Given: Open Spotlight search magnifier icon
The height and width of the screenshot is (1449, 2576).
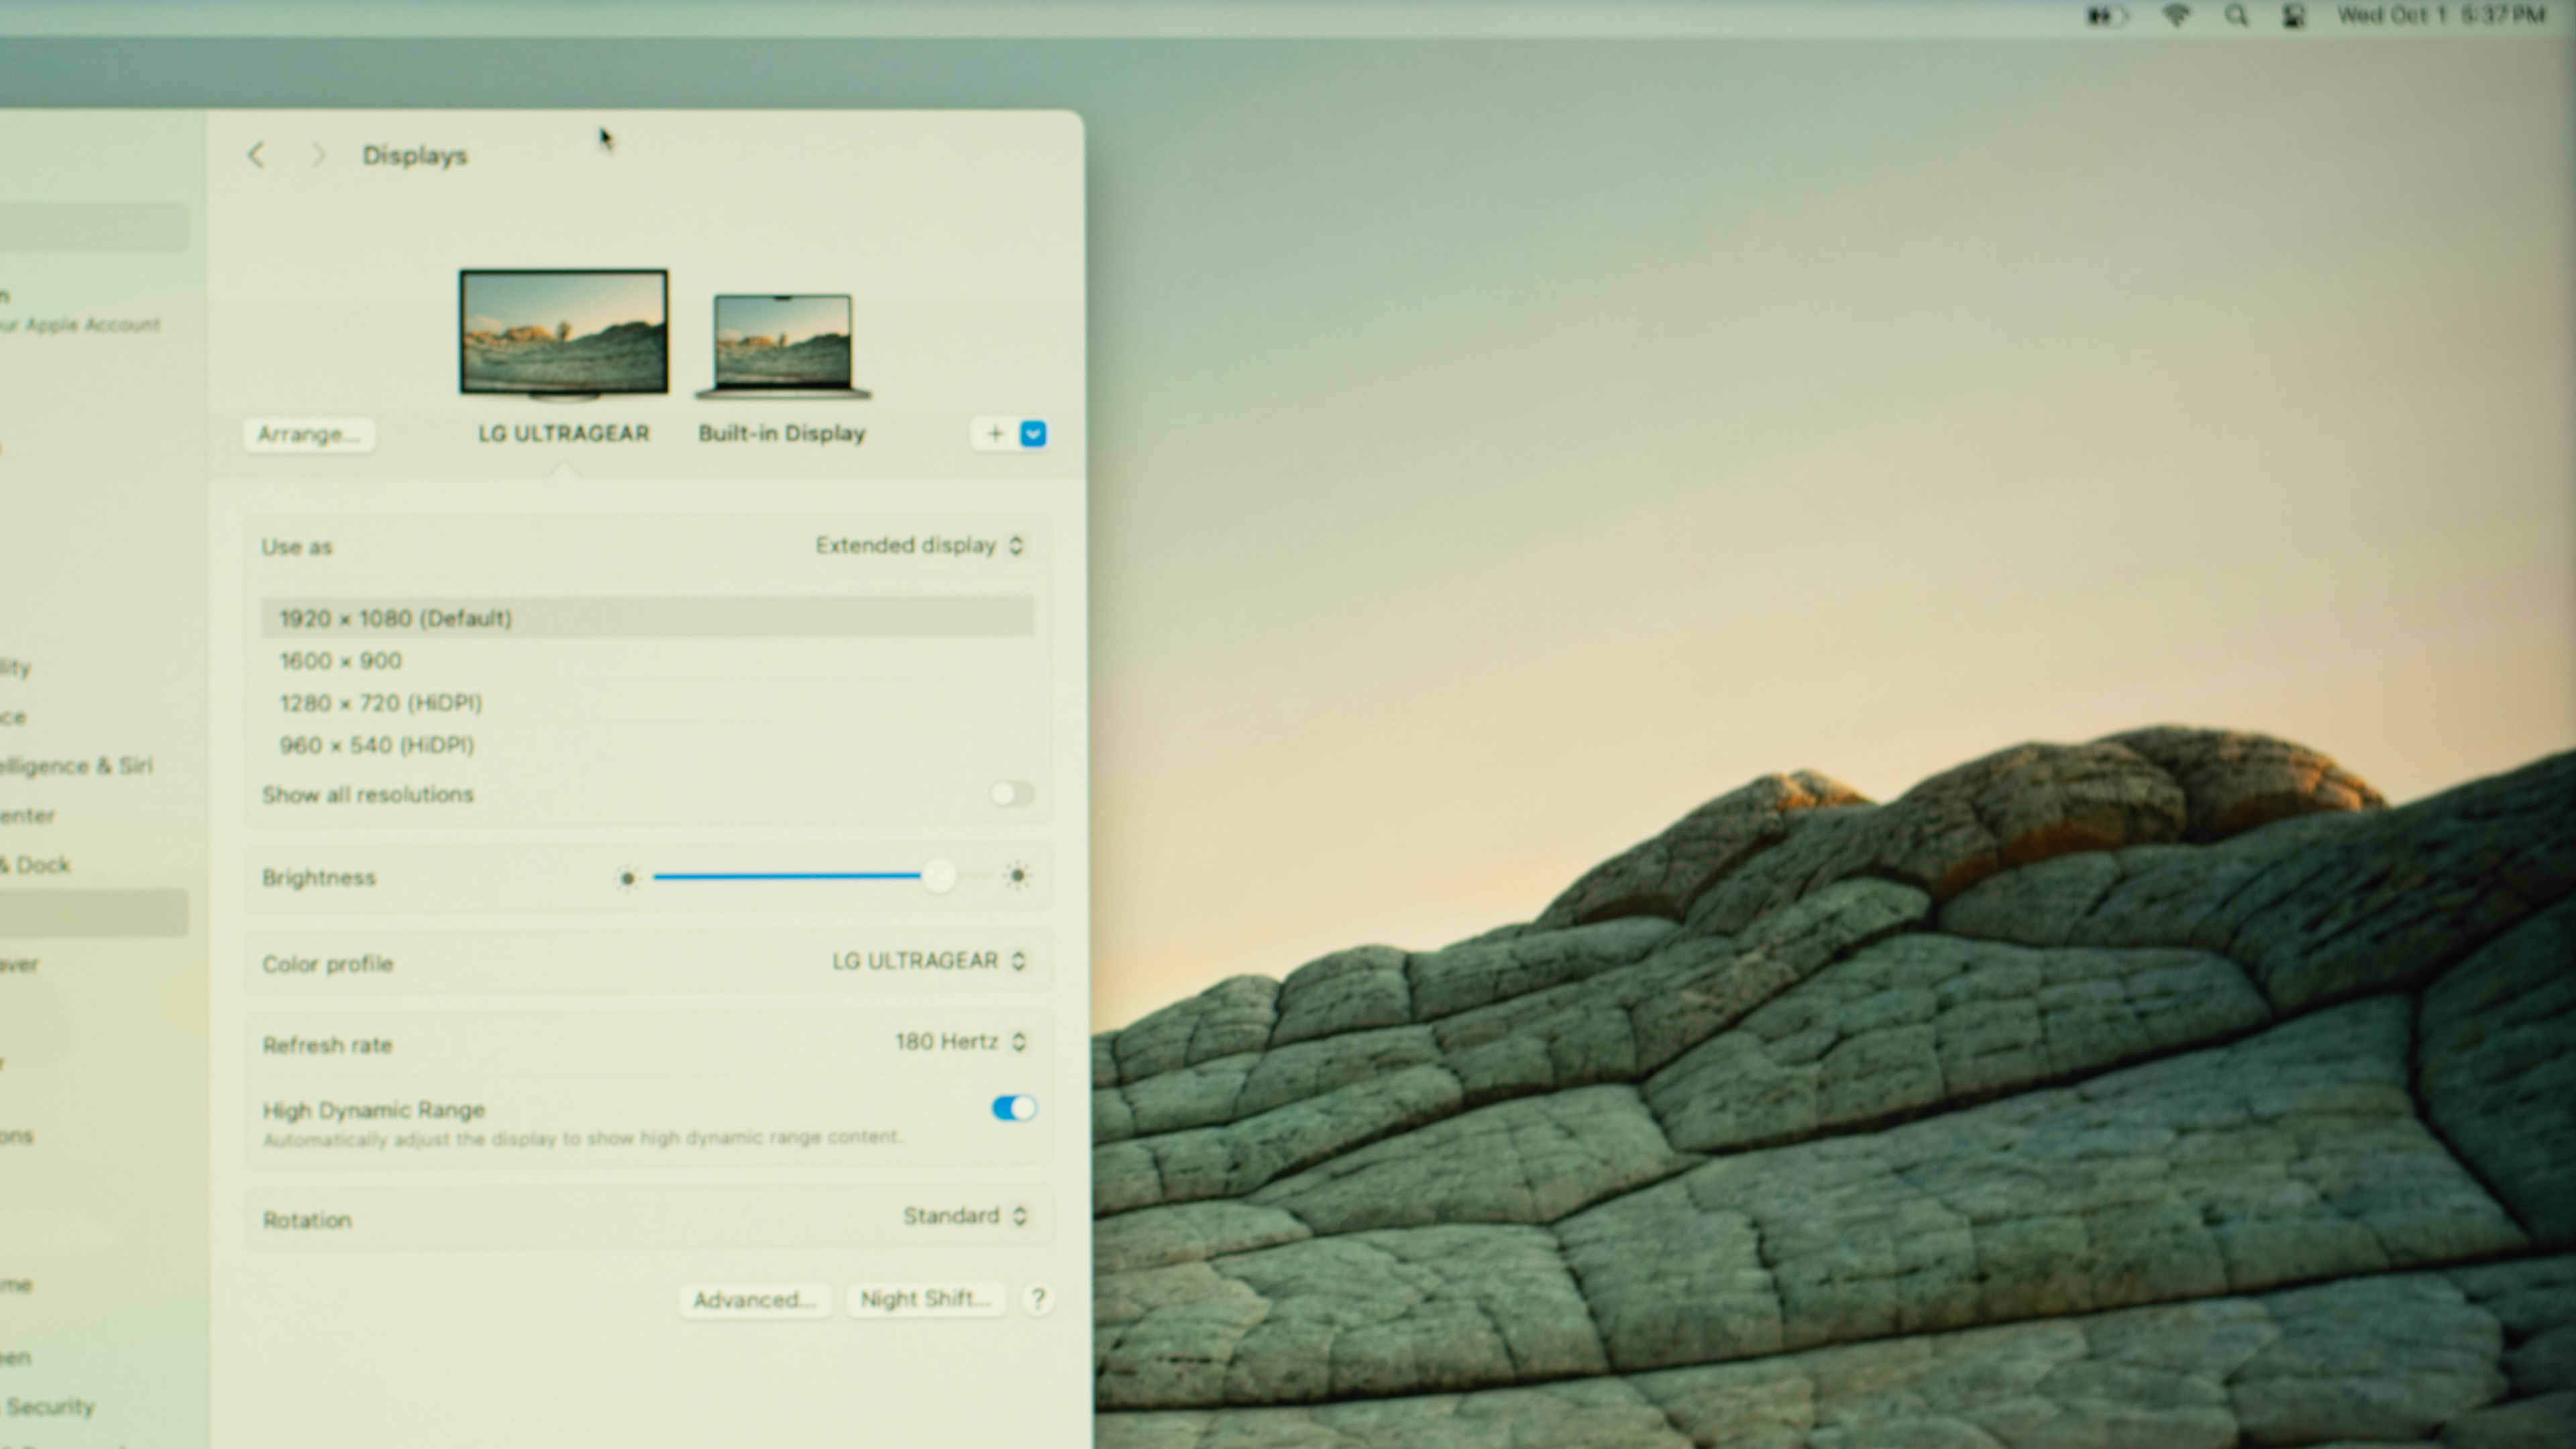Looking at the screenshot, I should pyautogui.click(x=2236, y=16).
